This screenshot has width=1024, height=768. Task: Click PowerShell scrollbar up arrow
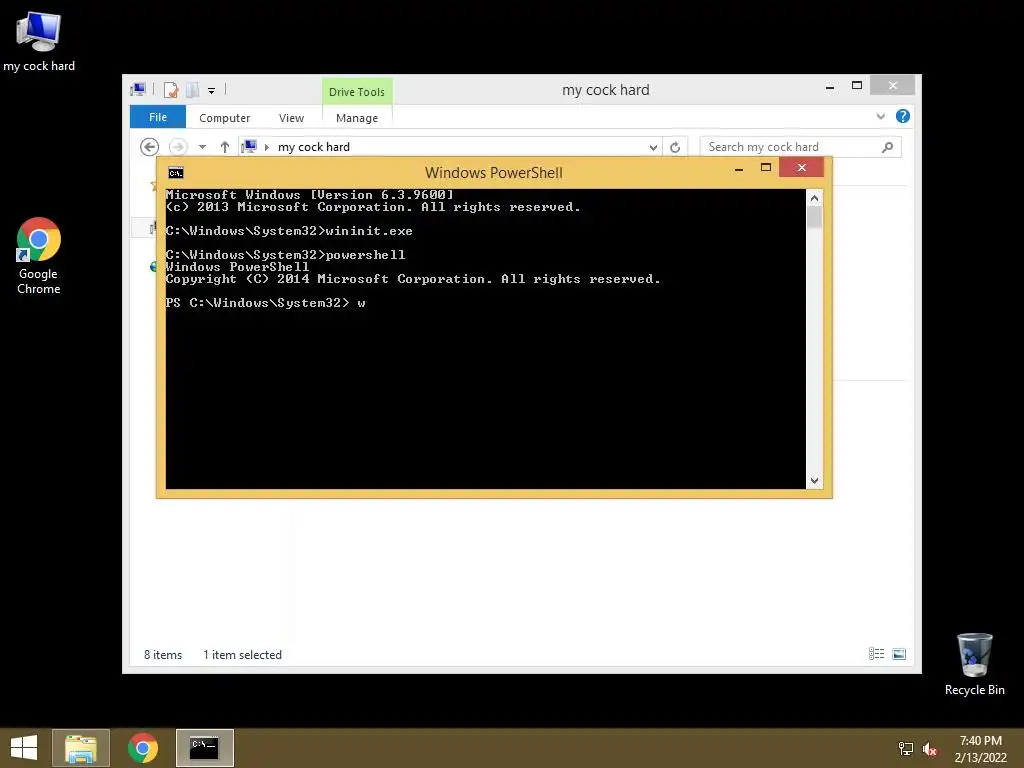pyautogui.click(x=814, y=198)
